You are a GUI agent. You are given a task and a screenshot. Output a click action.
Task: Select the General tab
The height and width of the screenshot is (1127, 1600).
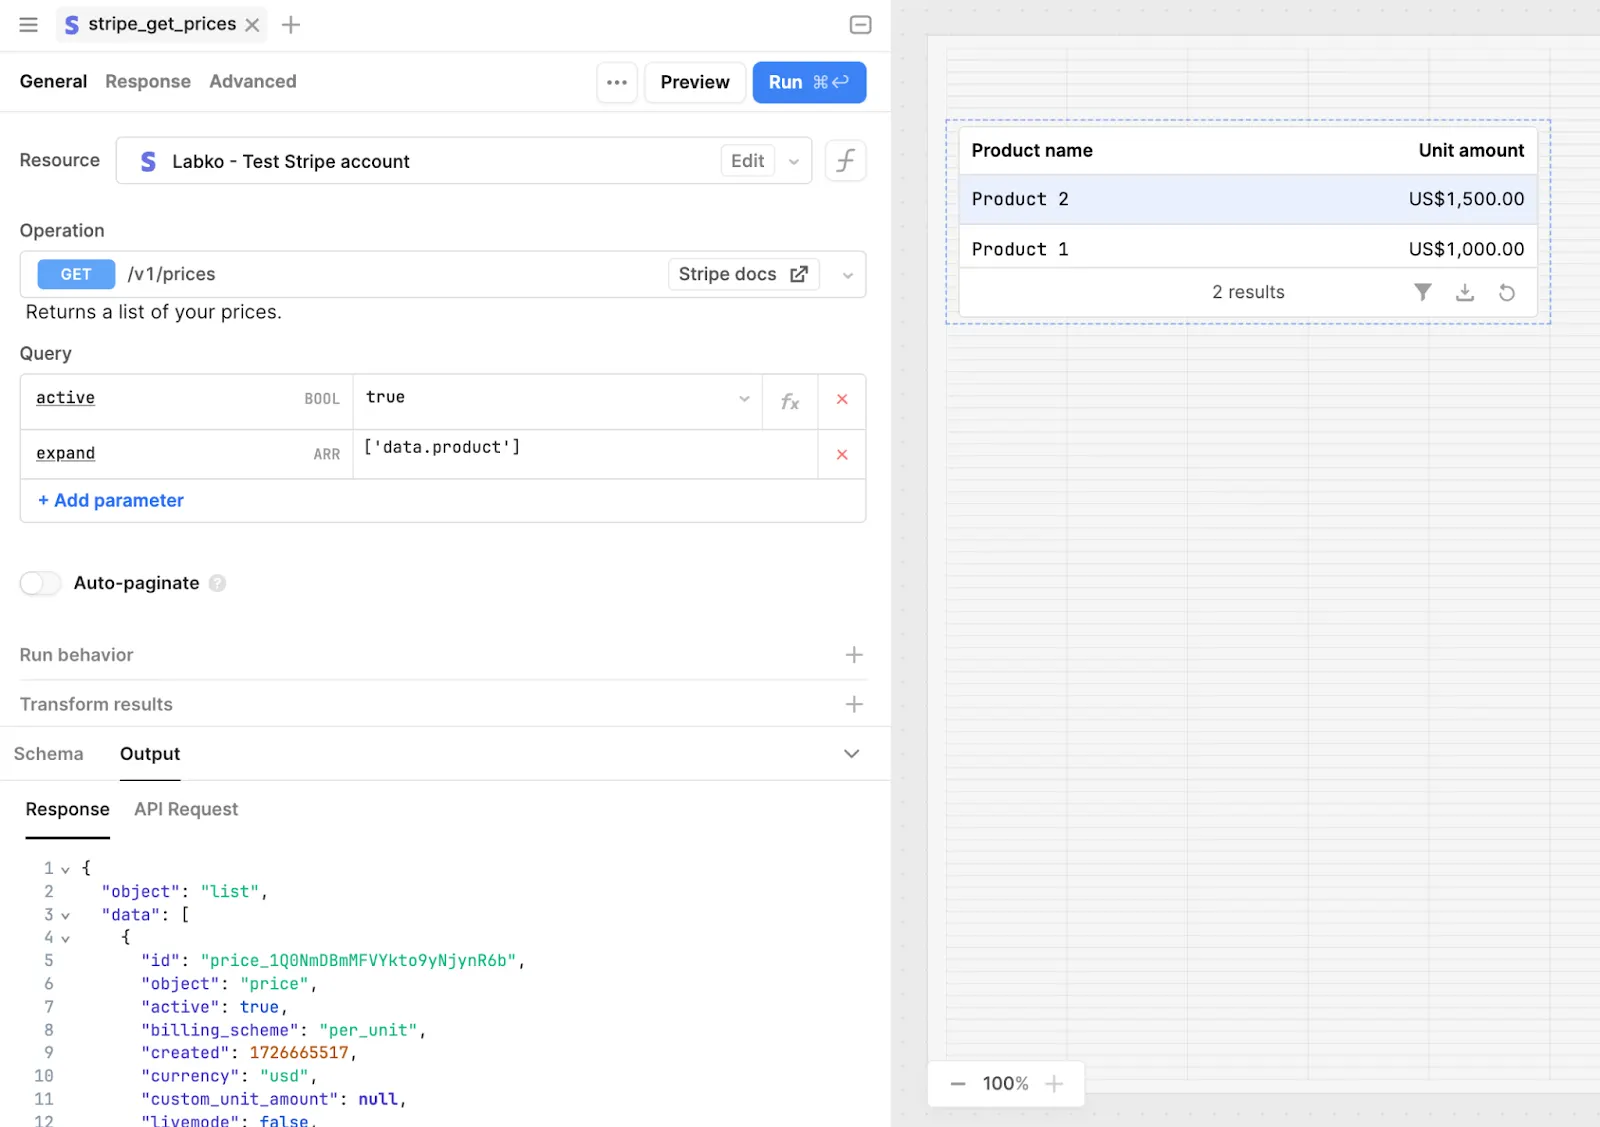point(53,82)
